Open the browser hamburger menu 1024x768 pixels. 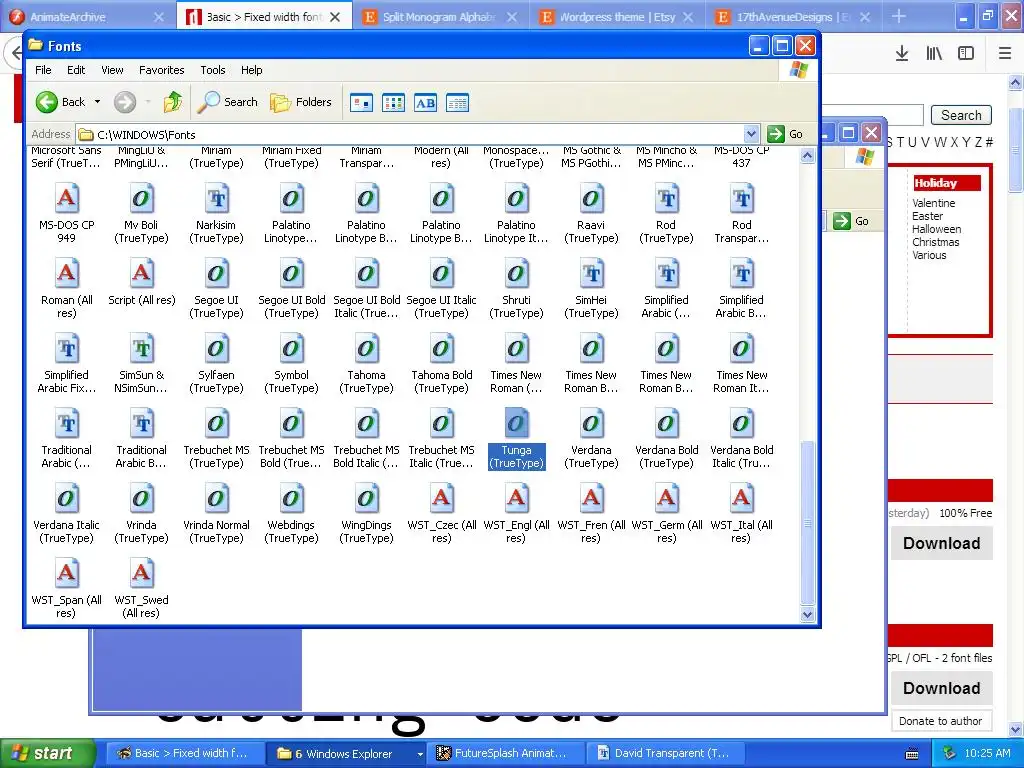1005,54
